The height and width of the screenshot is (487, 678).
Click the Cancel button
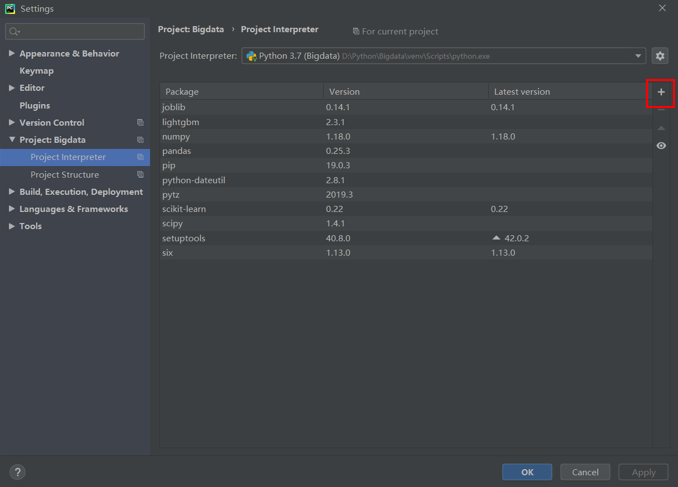tap(585, 472)
